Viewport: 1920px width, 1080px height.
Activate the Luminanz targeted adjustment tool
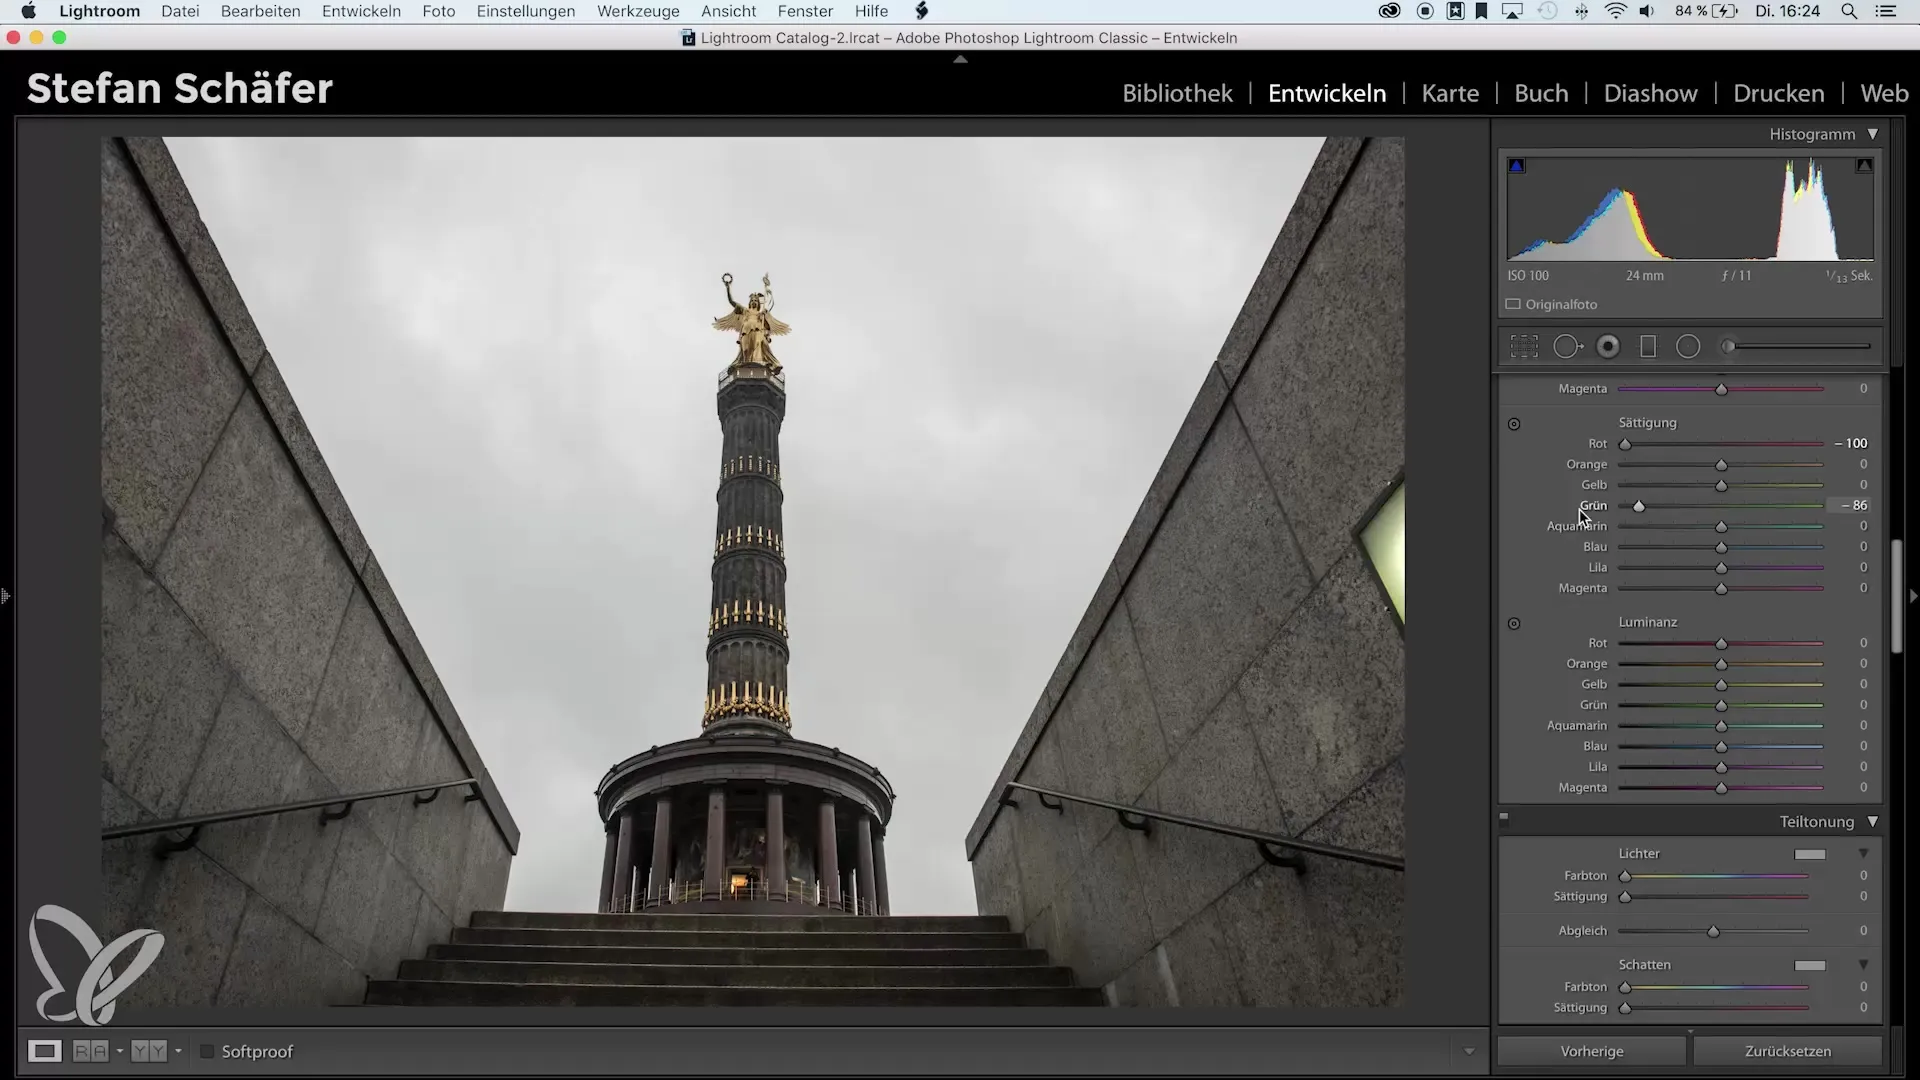[1514, 623]
